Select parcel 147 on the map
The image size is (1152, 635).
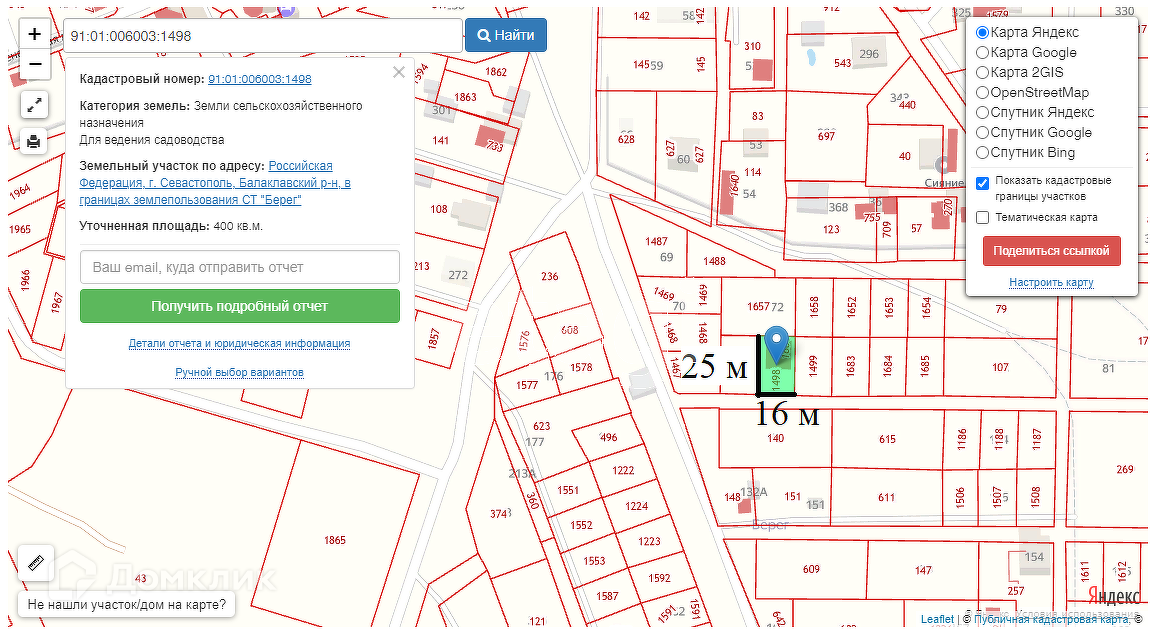point(924,570)
